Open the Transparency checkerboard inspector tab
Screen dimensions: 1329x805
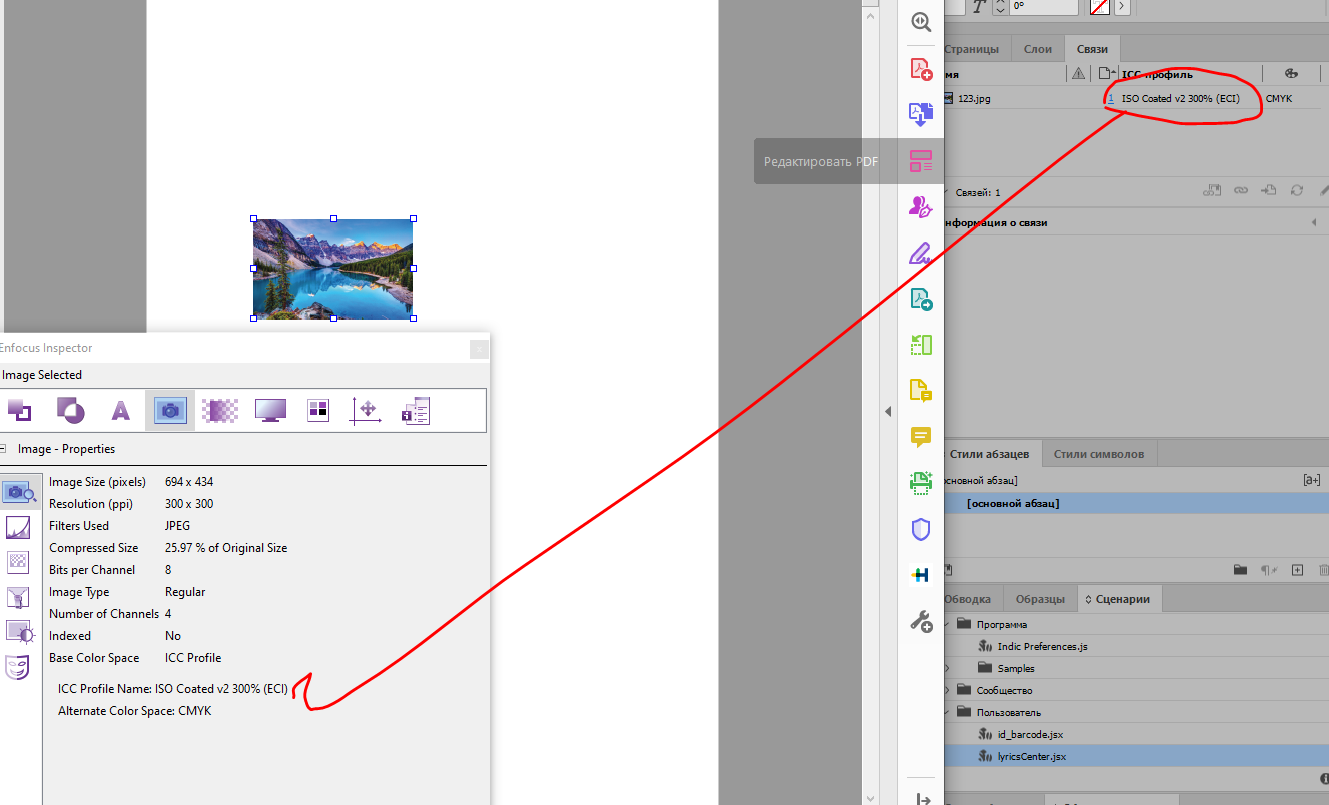point(219,410)
